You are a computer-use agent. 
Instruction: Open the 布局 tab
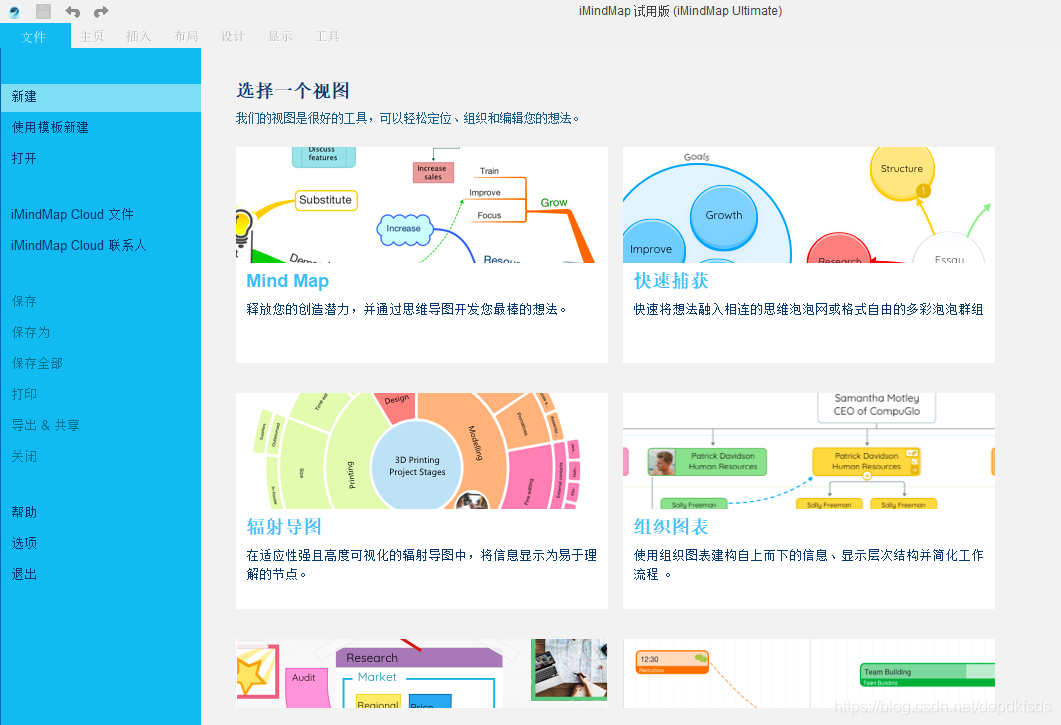click(x=186, y=37)
